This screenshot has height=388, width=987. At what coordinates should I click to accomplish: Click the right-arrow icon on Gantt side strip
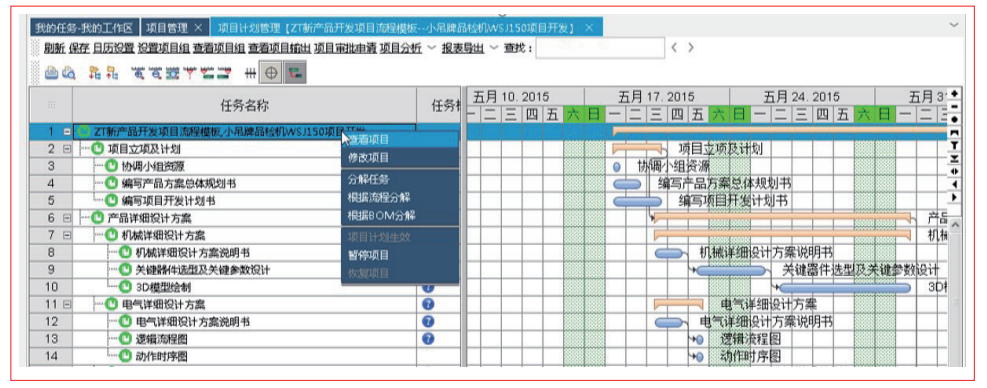[x=954, y=197]
